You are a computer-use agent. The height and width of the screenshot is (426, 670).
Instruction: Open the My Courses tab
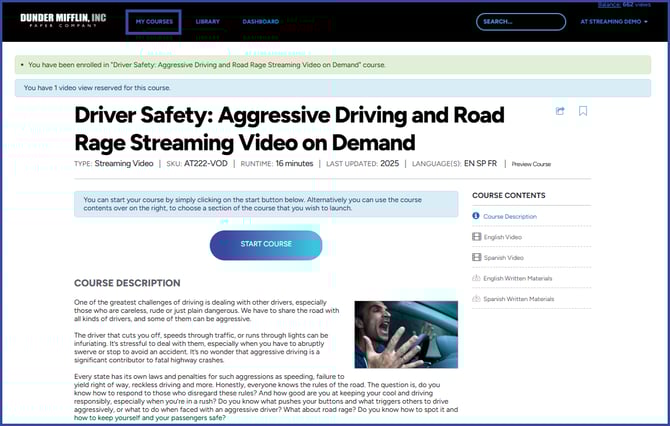pos(153,21)
